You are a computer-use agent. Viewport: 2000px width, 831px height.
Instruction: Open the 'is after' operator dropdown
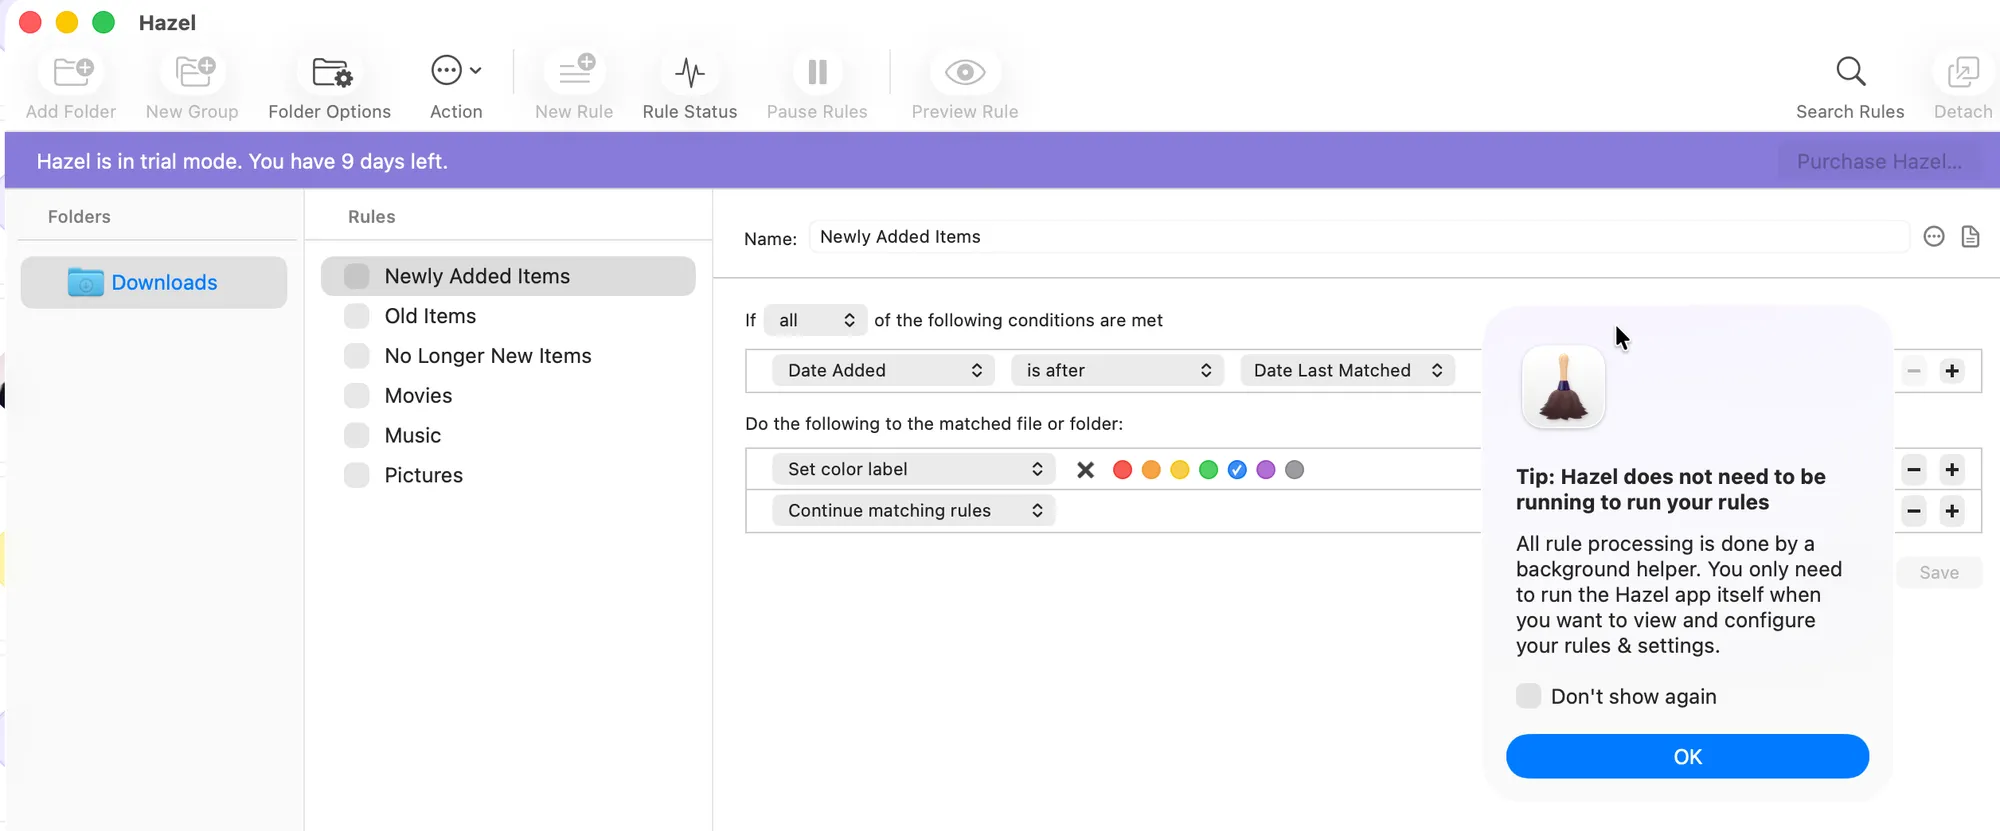(1118, 371)
